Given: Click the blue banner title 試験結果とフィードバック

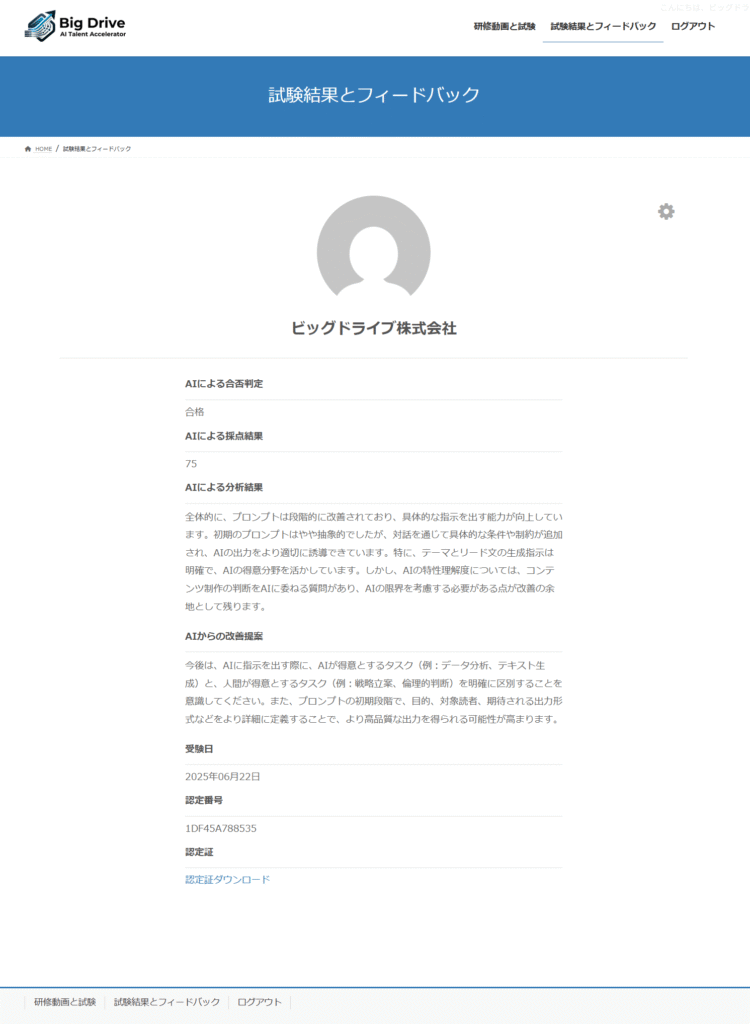Looking at the screenshot, I should (374, 95).
